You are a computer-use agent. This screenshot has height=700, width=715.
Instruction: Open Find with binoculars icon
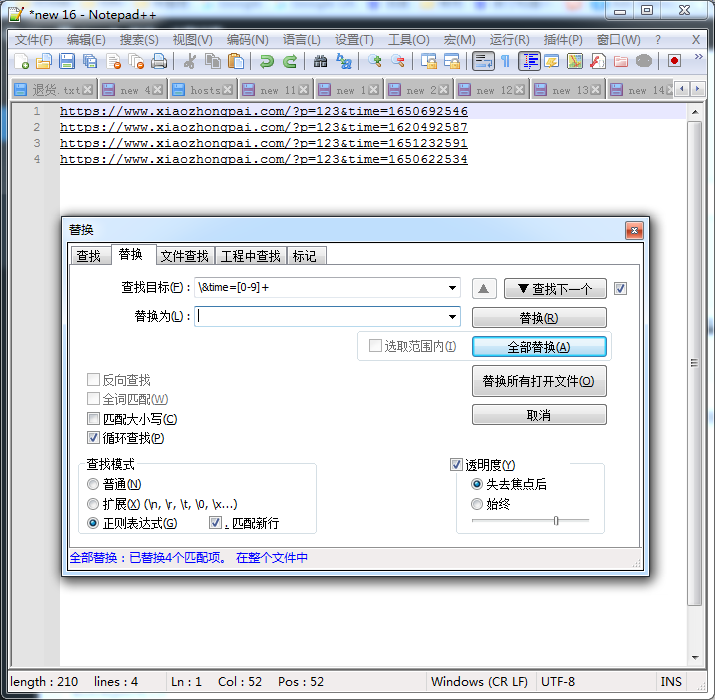(x=321, y=61)
